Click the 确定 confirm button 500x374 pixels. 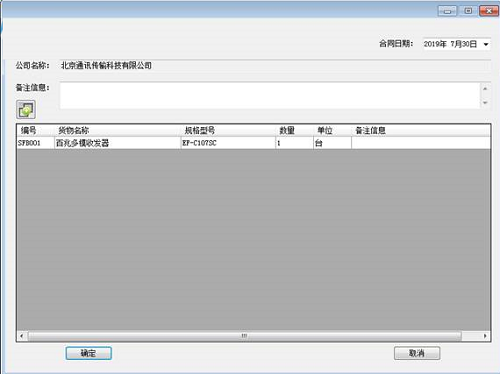[89, 353]
